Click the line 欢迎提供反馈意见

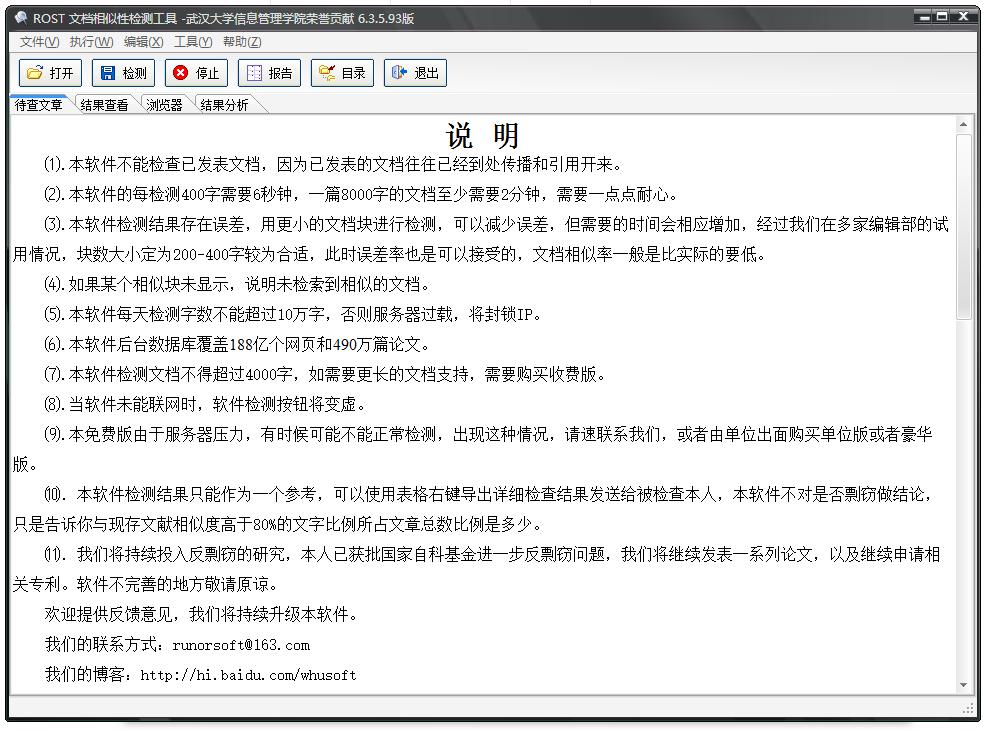tap(202, 614)
